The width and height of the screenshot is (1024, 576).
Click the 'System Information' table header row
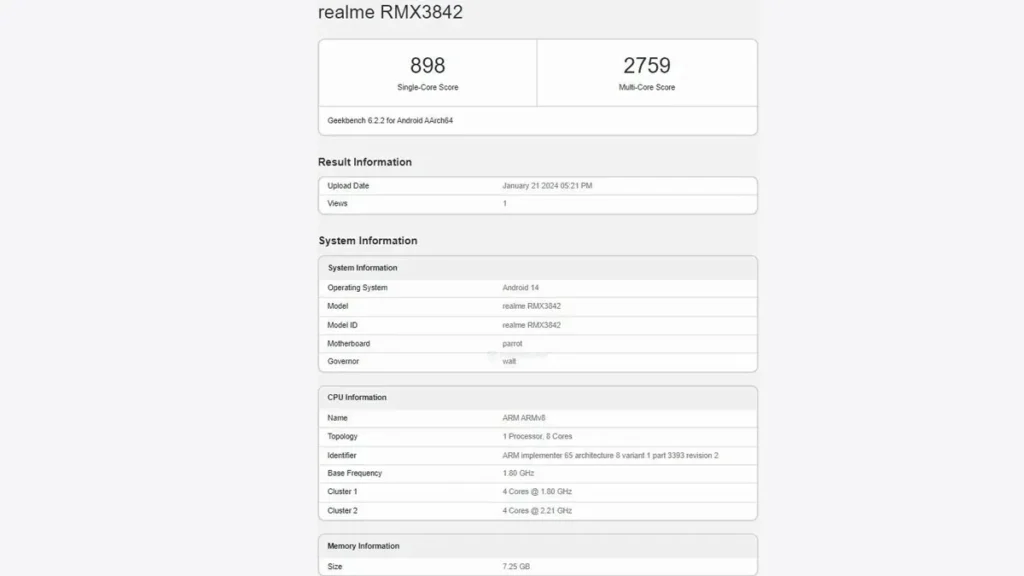537,268
